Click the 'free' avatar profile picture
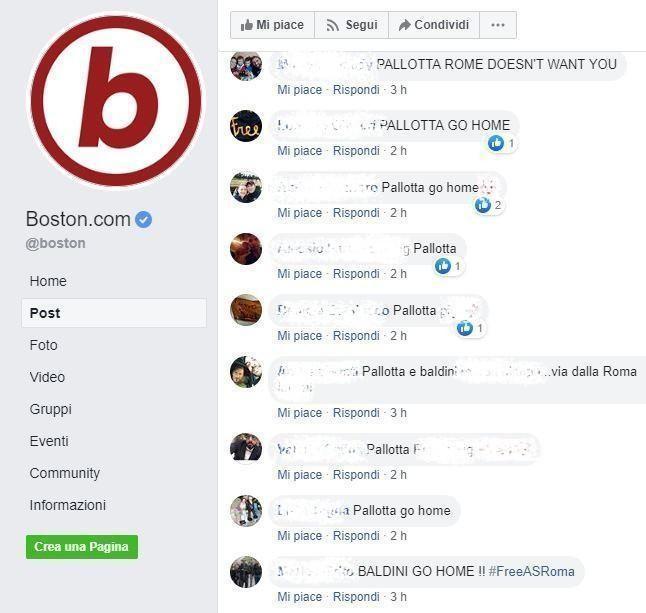Screen dimensions: 646x613 [x=246, y=126]
